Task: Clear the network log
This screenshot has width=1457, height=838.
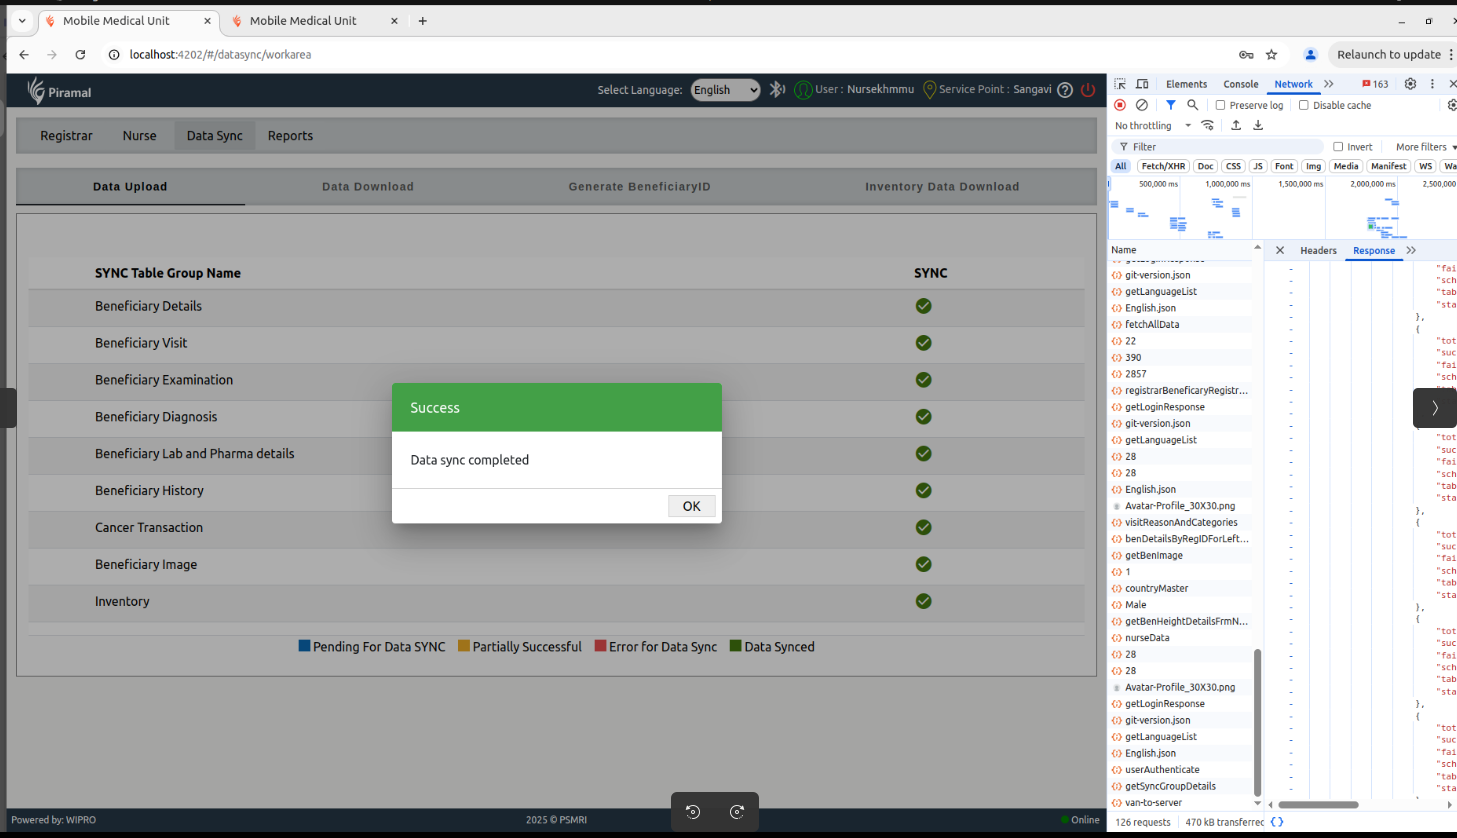Action: [1142, 105]
